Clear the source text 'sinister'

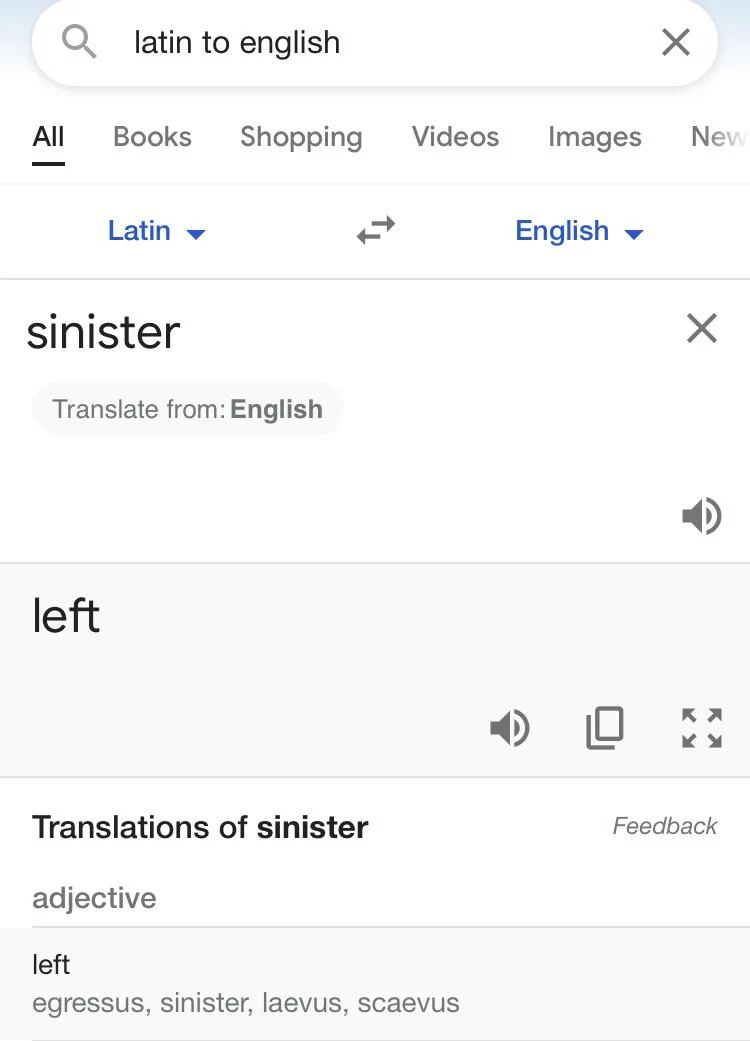click(702, 328)
